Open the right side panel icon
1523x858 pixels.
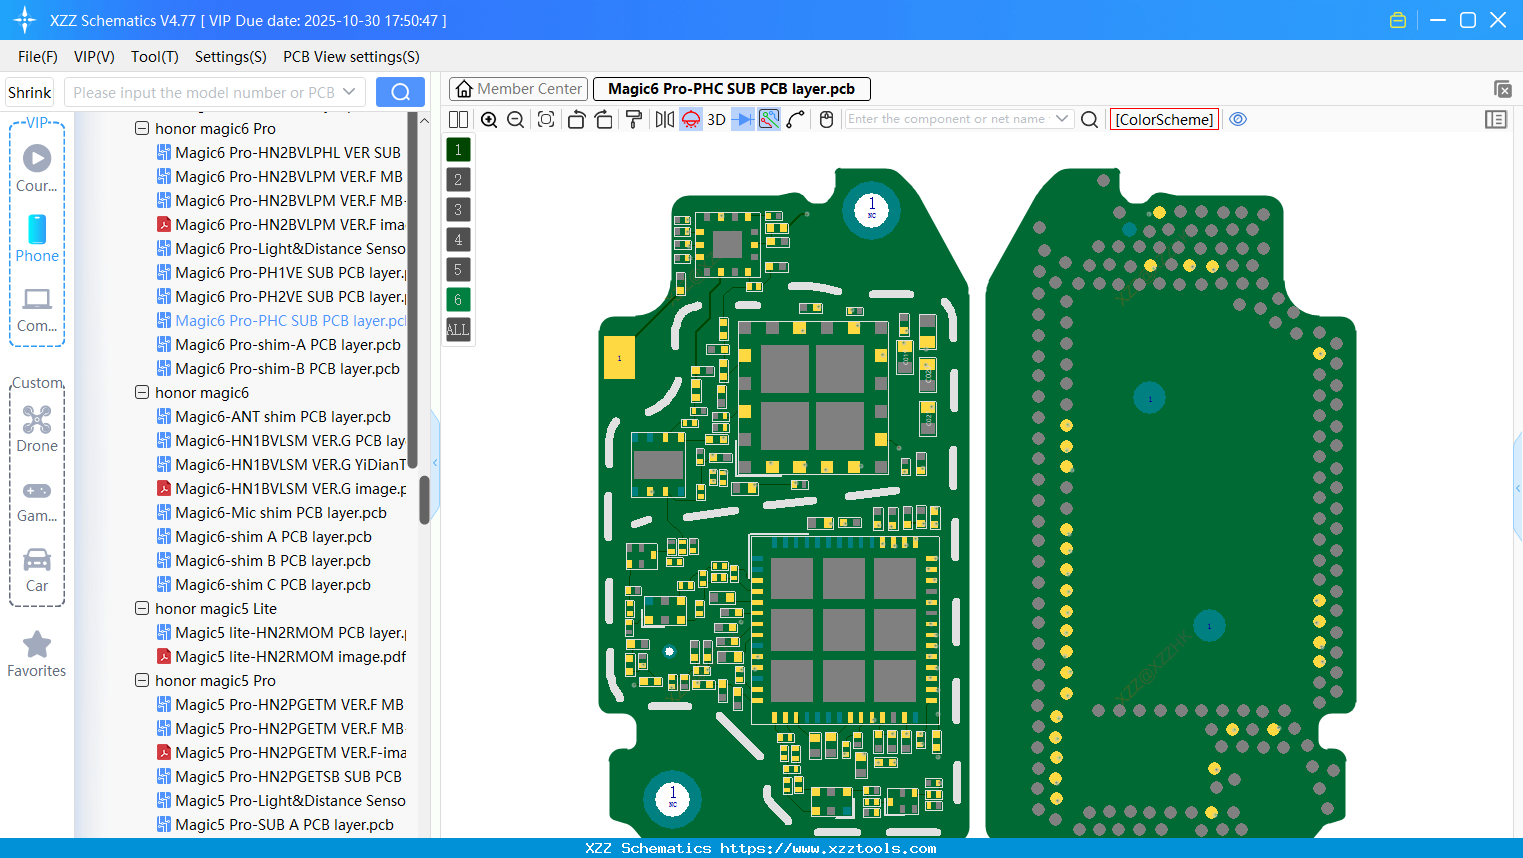[1496, 119]
